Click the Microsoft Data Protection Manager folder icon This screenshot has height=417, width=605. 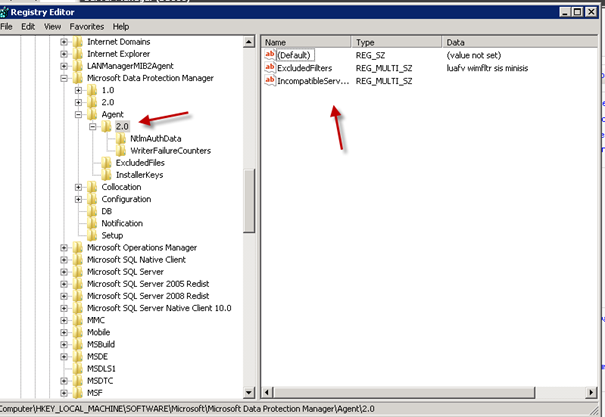coord(78,78)
